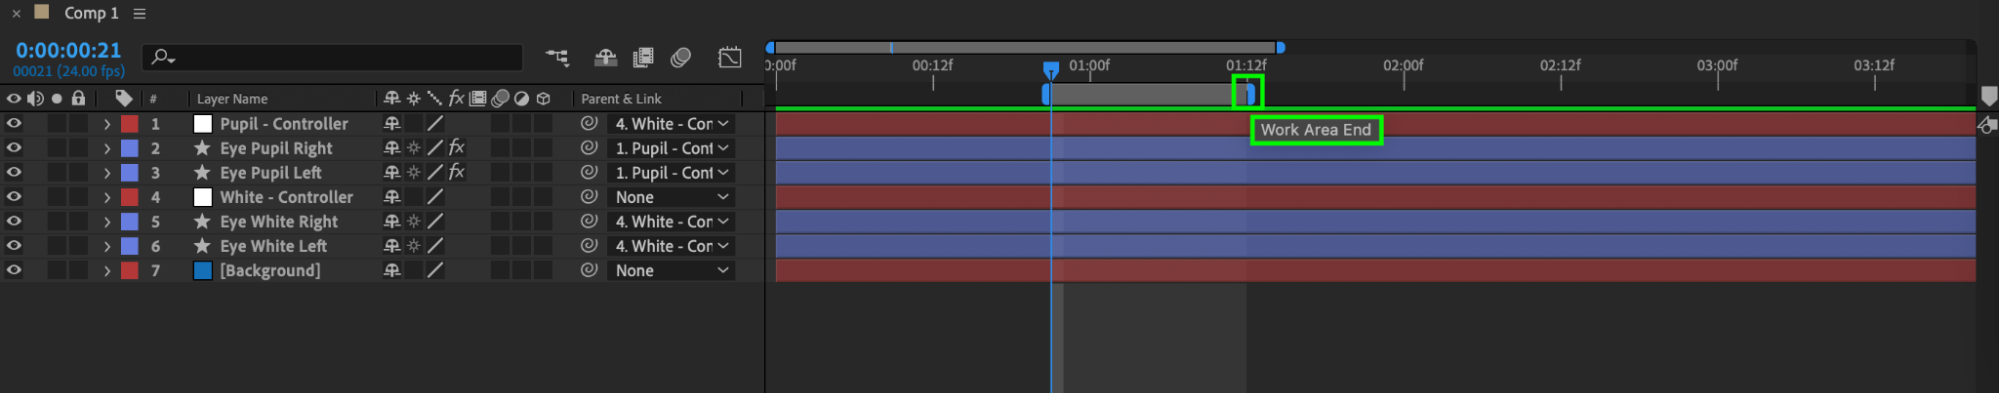Click the parent pick whip for Eye Pupil Right
Viewport: 1999px width, 394px height.
click(589, 148)
